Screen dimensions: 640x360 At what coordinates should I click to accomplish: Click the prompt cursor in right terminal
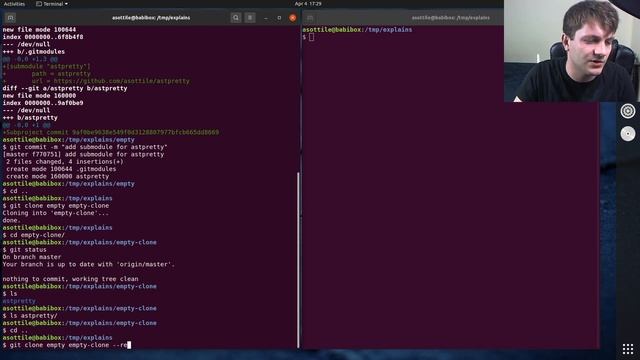pos(311,37)
